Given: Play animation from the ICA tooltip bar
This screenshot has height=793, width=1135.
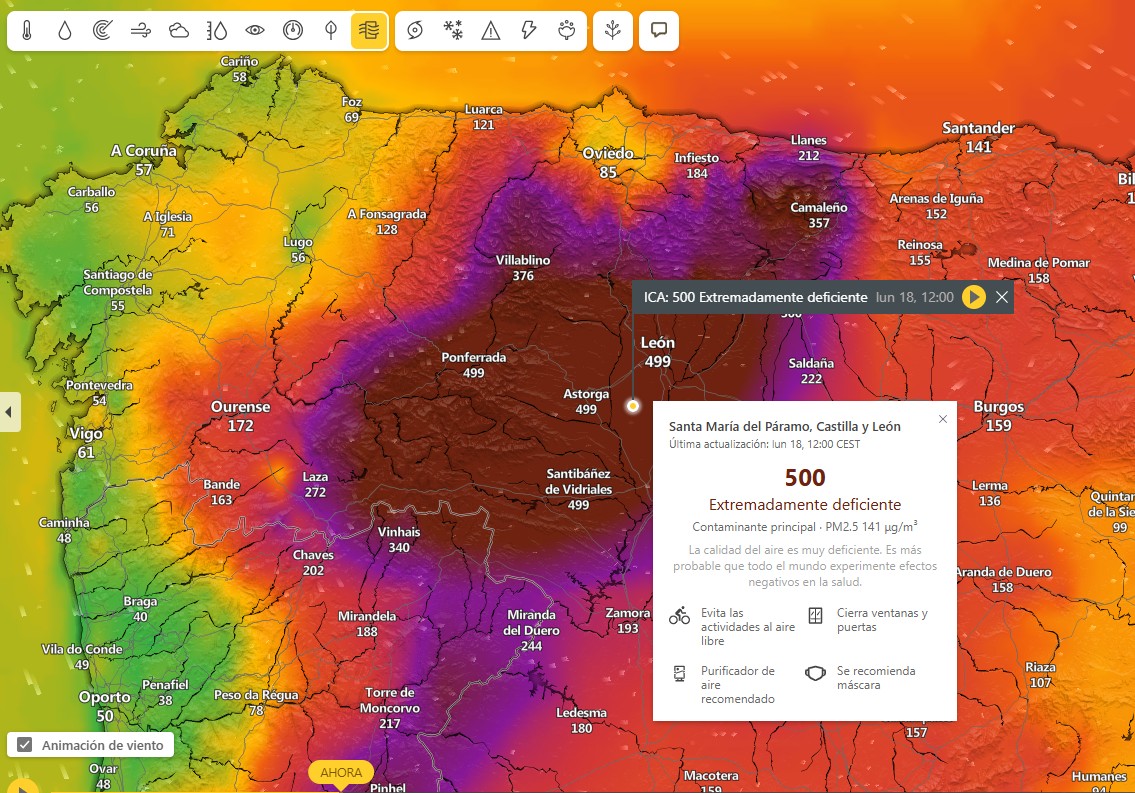Looking at the screenshot, I should pos(973,297).
